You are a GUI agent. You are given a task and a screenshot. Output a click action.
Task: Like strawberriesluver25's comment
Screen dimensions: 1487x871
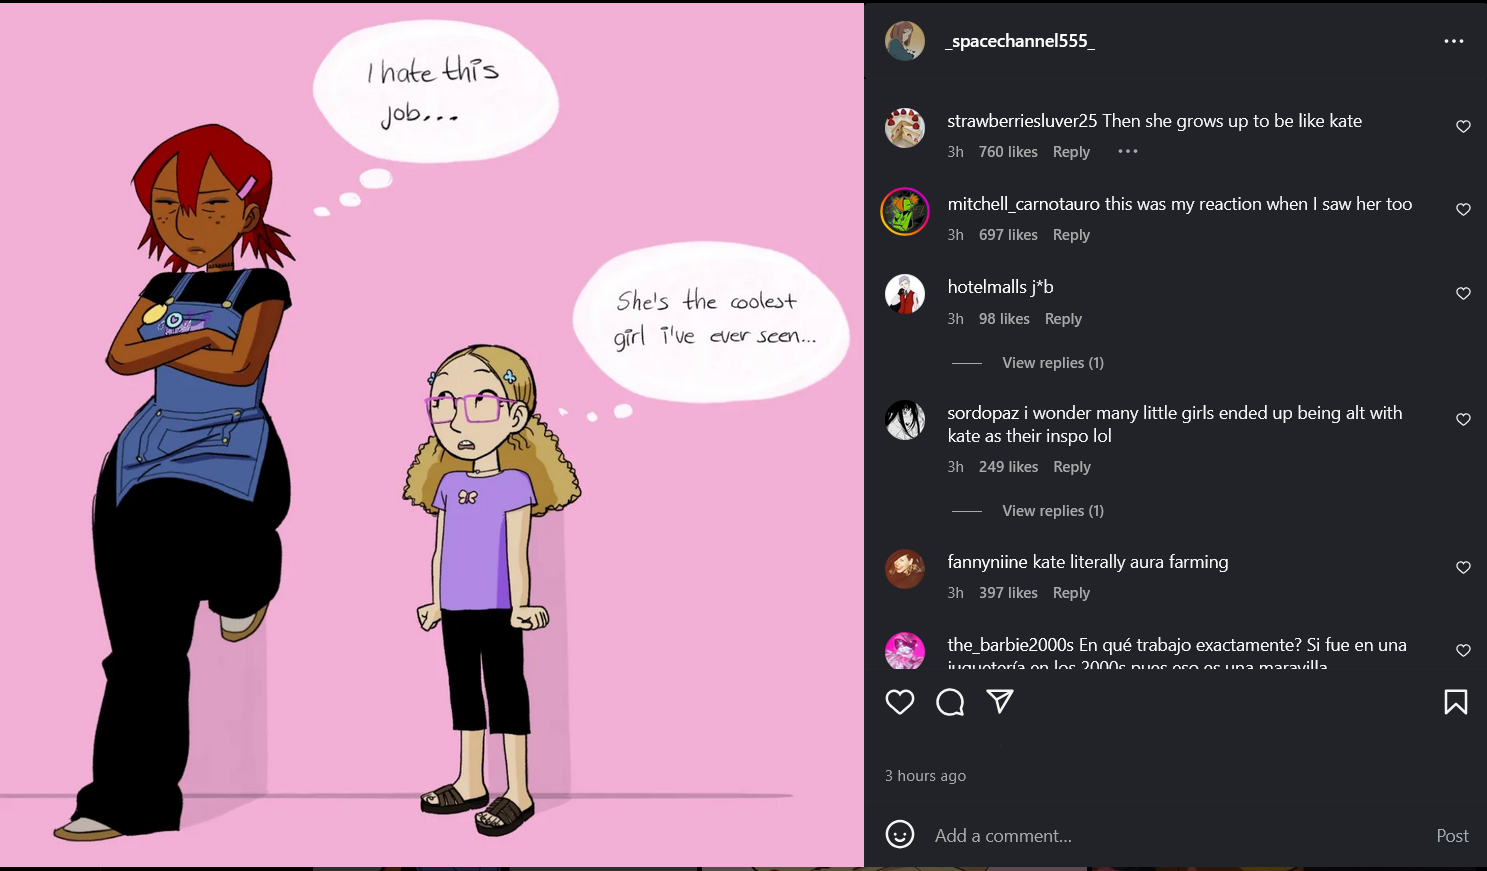tap(1463, 126)
